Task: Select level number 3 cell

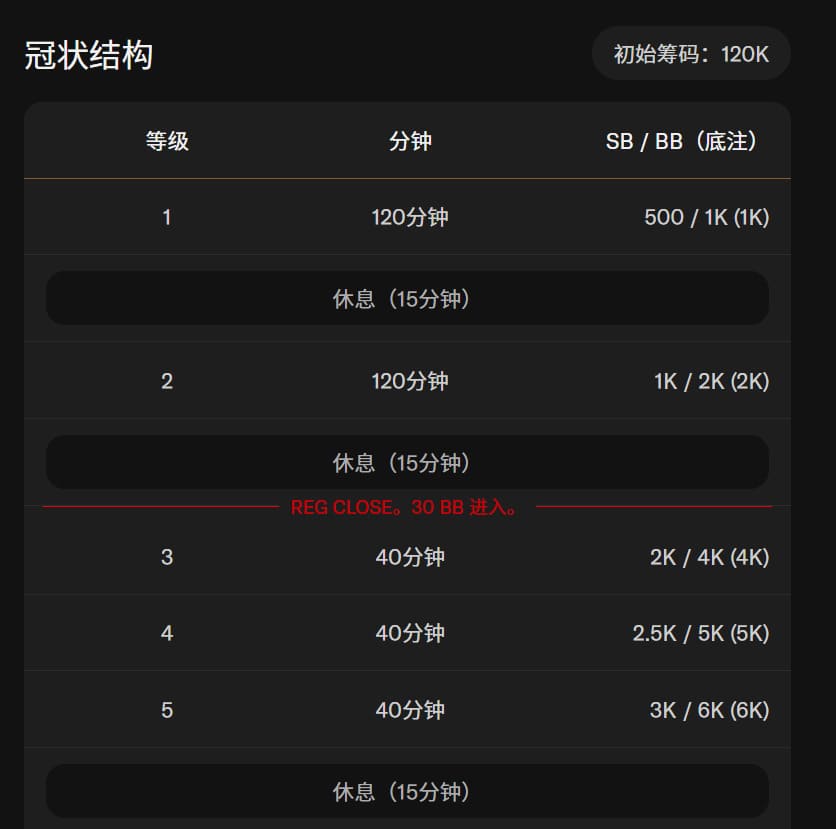Action: (167, 557)
